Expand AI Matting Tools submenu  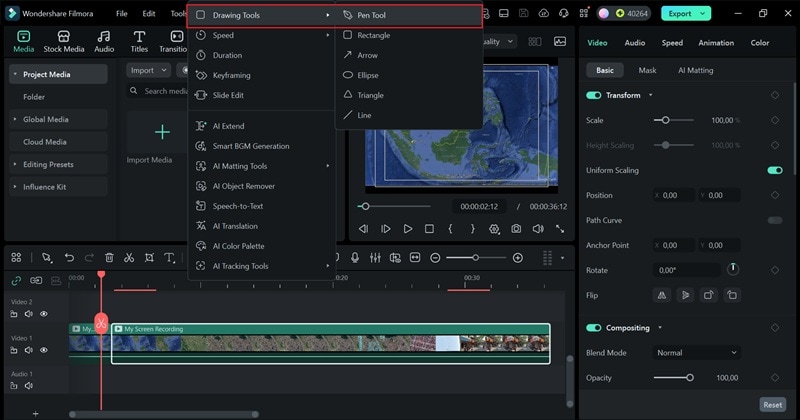tap(262, 166)
